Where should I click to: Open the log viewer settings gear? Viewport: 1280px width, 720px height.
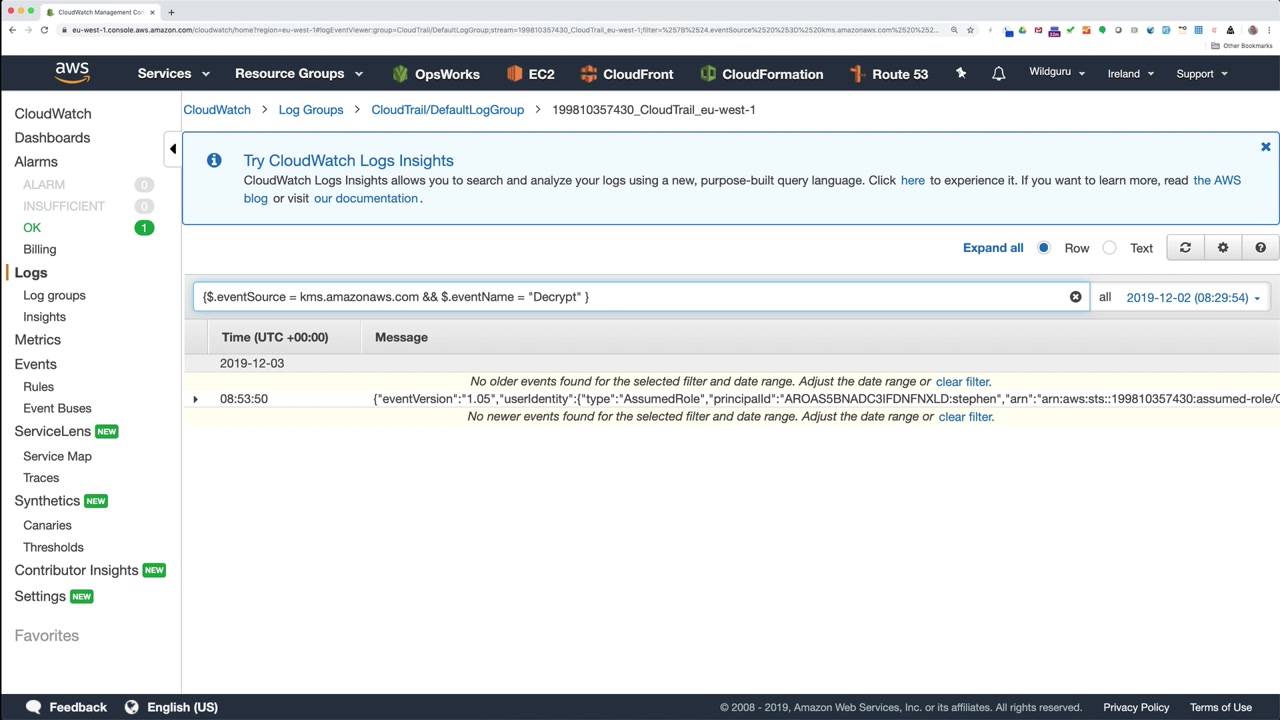click(x=1223, y=248)
